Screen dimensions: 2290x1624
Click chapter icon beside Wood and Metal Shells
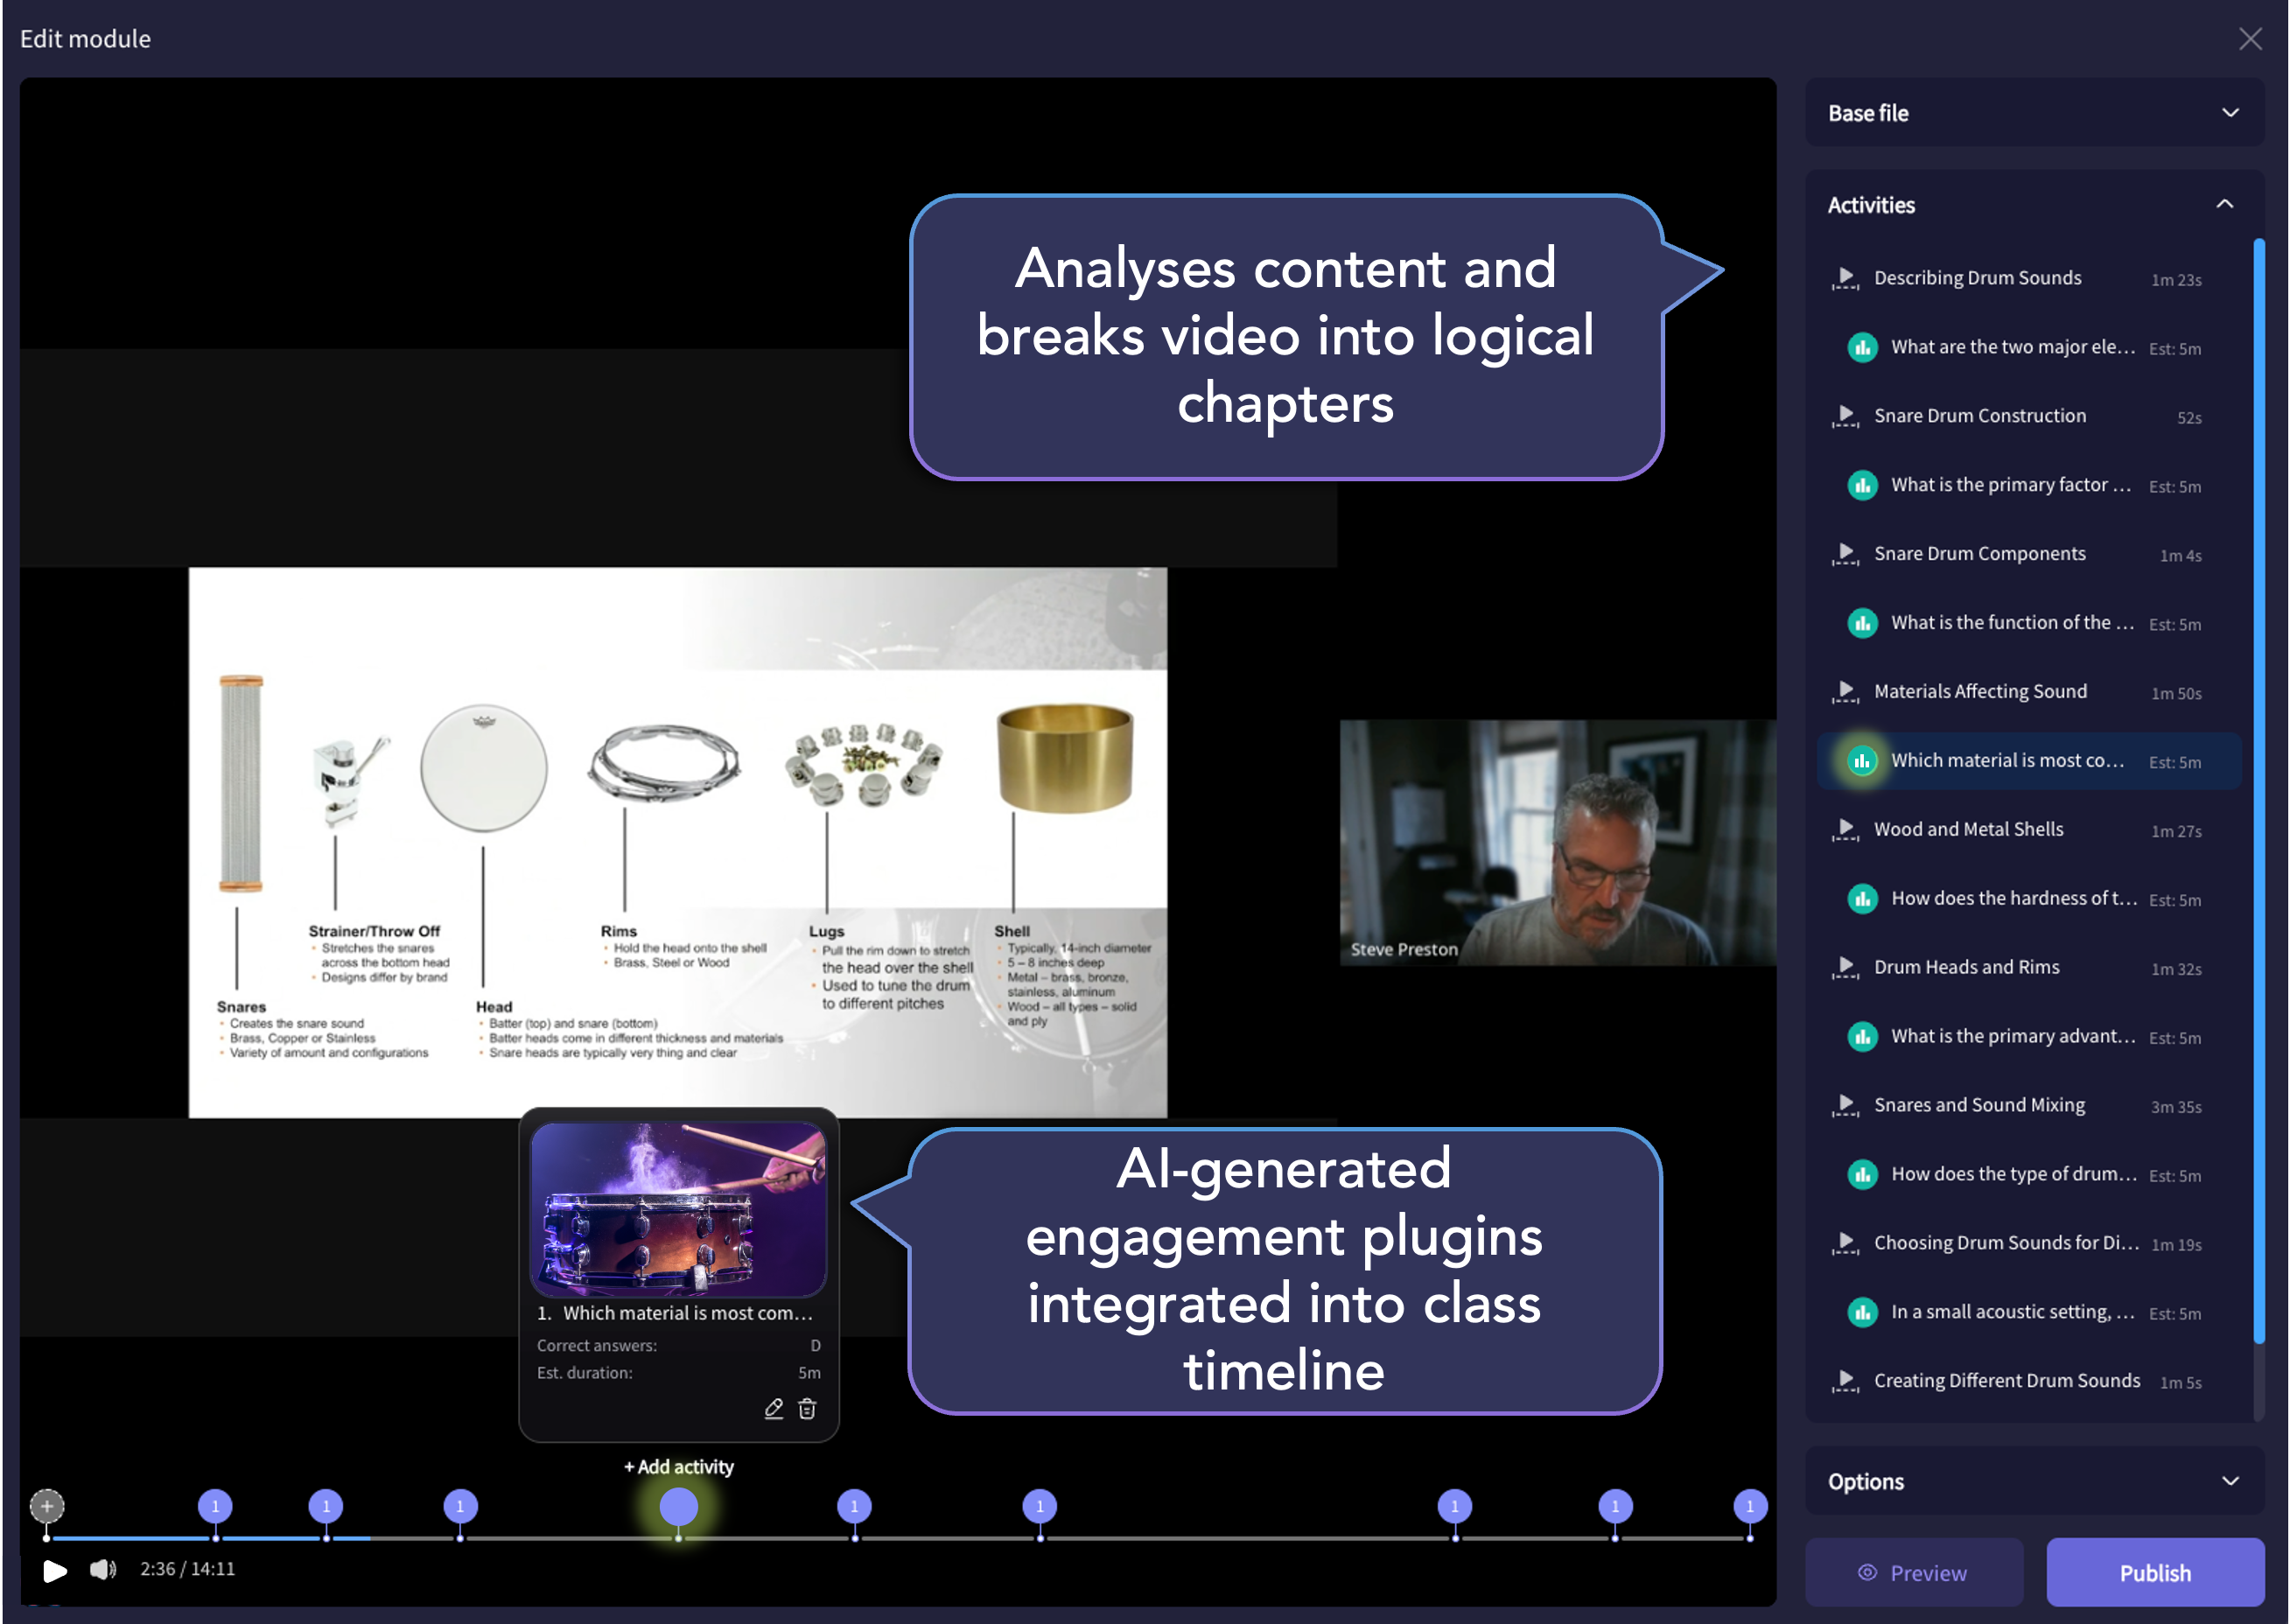point(1845,830)
